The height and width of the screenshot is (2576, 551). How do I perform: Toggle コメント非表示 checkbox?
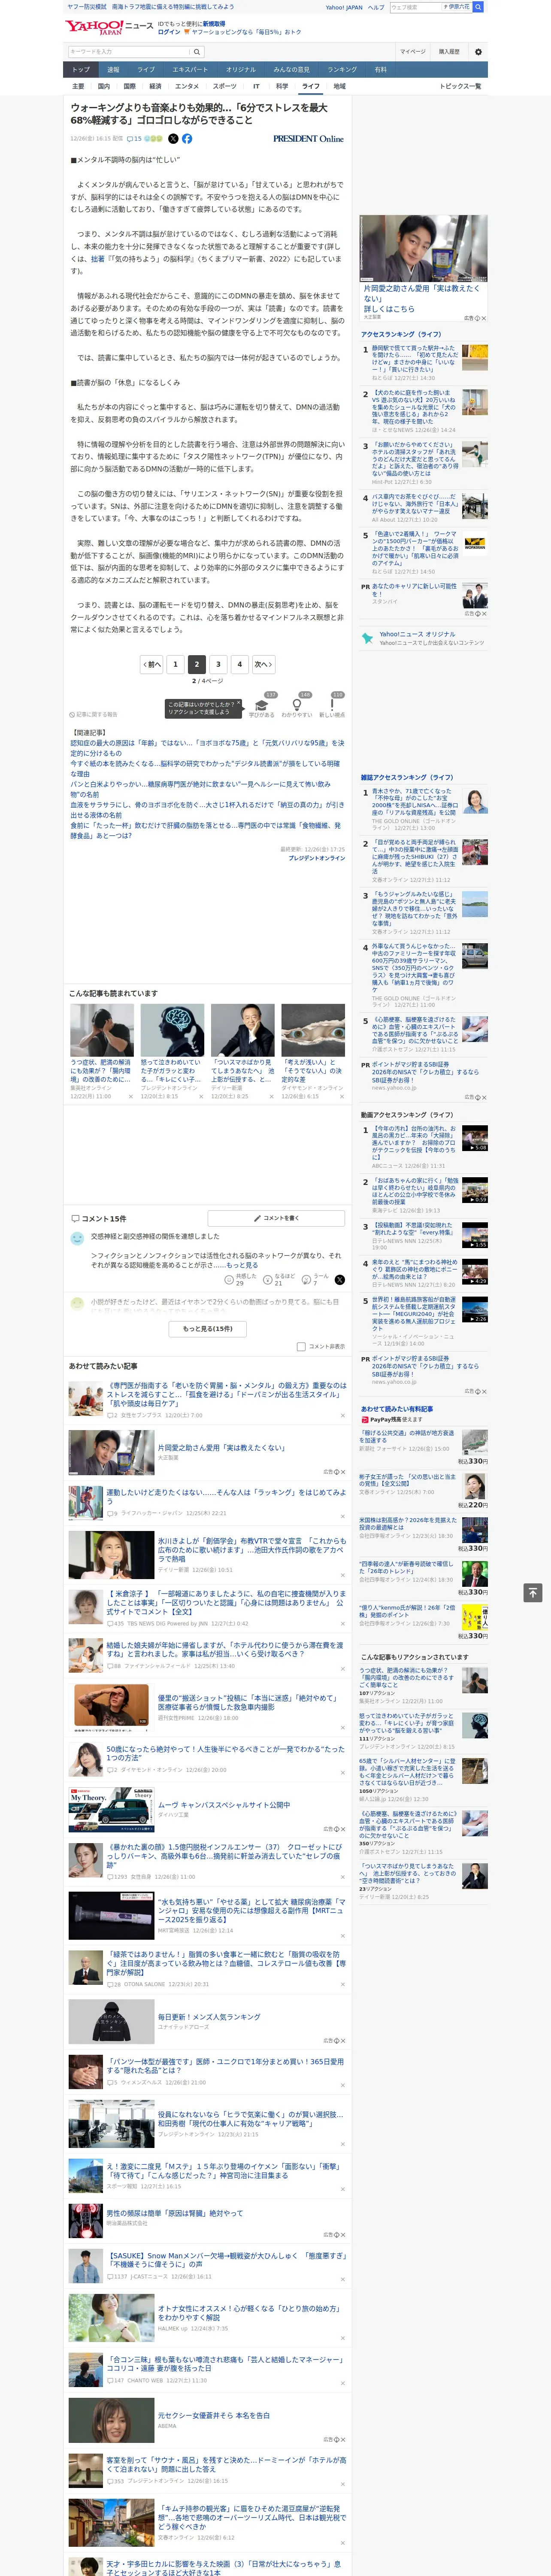[301, 1346]
